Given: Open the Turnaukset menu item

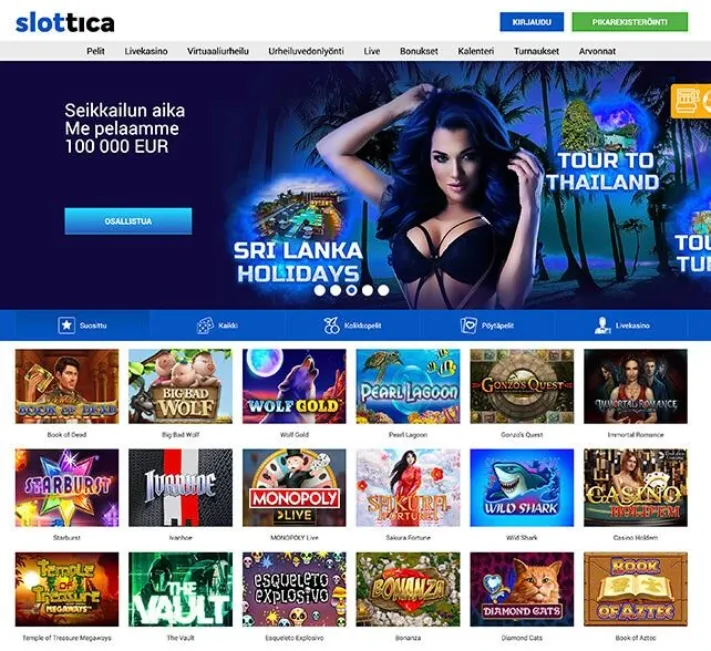Looking at the screenshot, I should [536, 51].
